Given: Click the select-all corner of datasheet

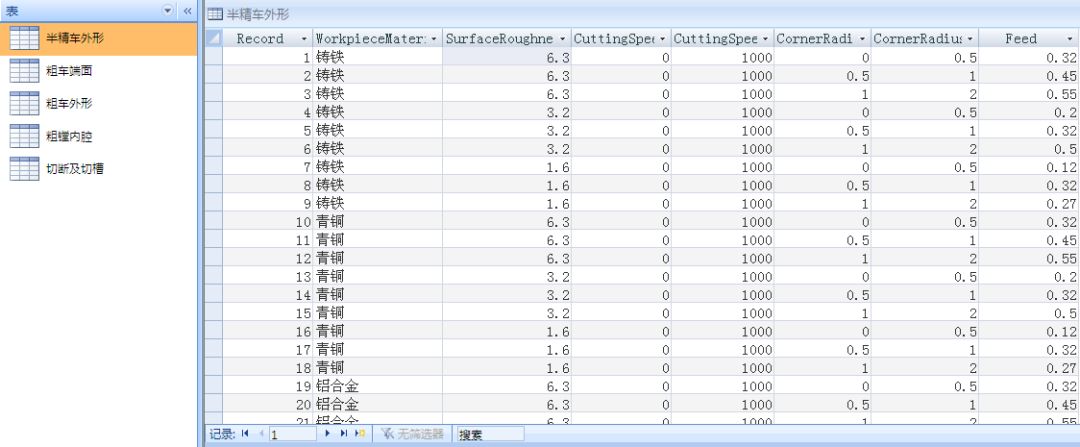Looking at the screenshot, I should [213, 39].
